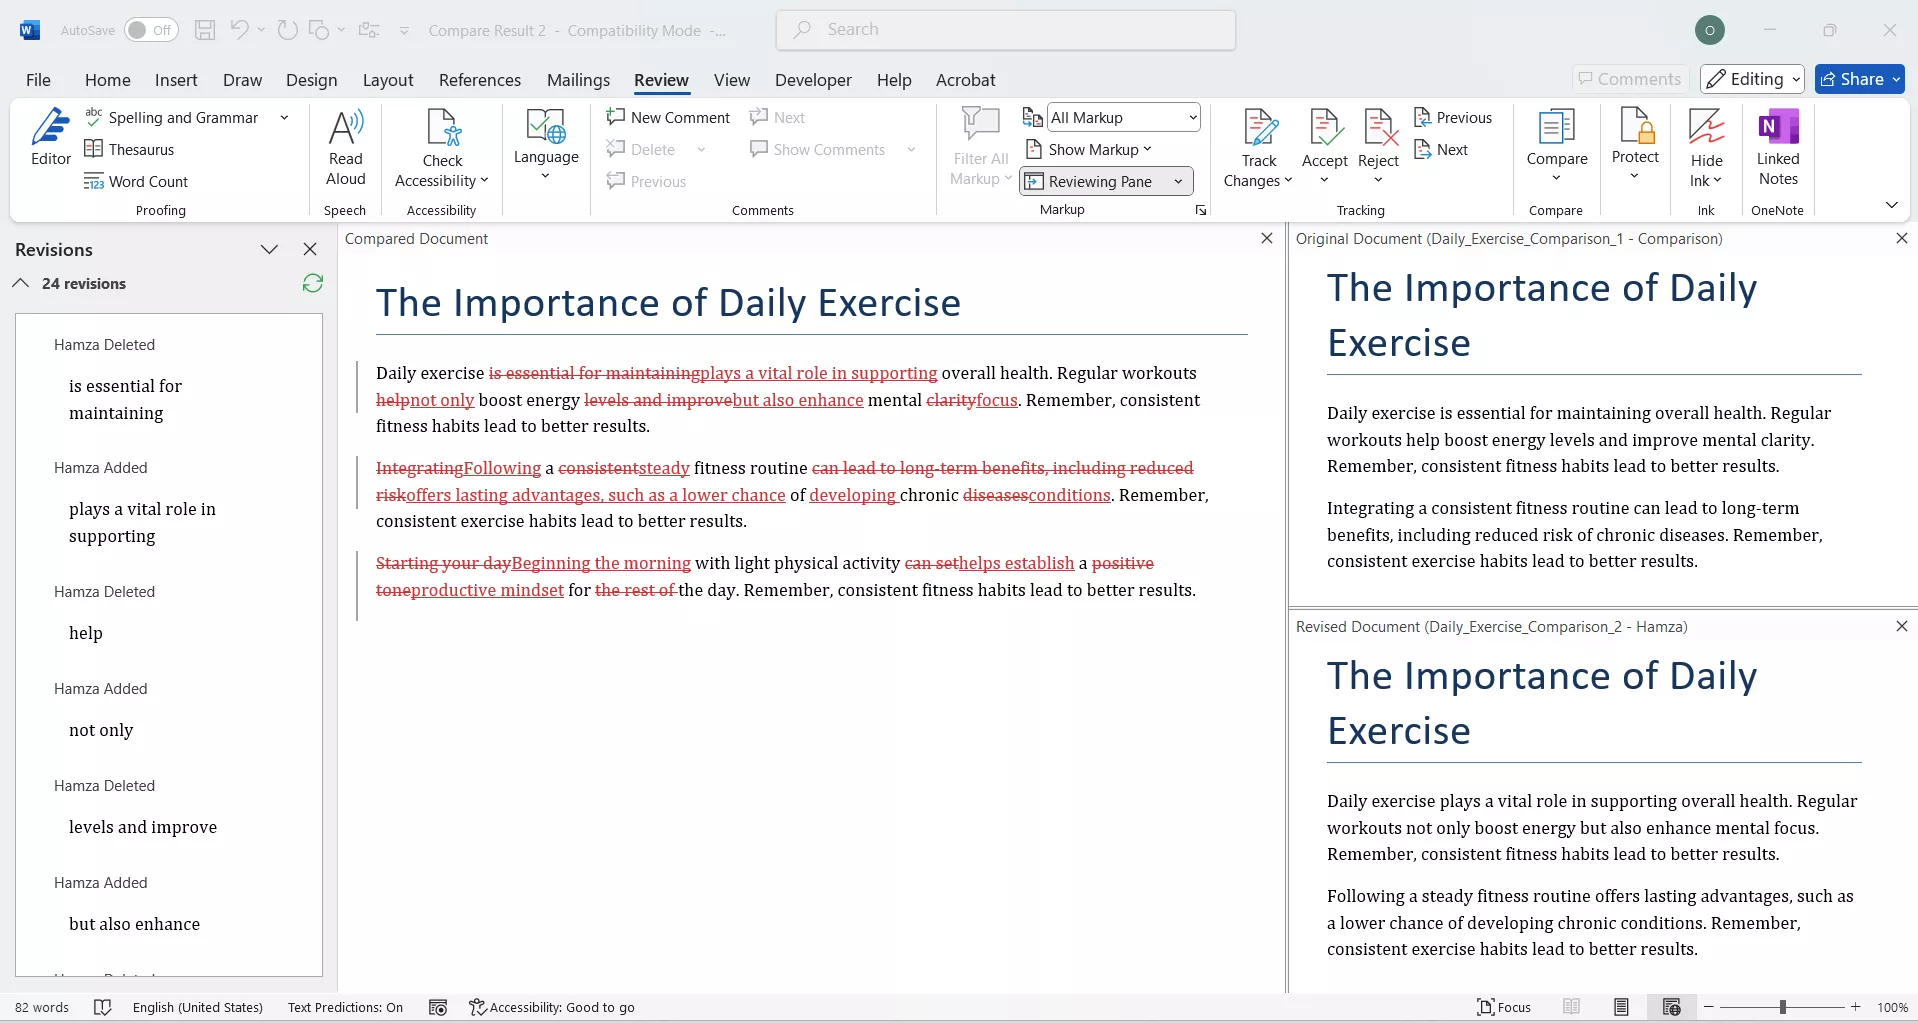
Task: Open Compare document options
Action: coord(1556,145)
